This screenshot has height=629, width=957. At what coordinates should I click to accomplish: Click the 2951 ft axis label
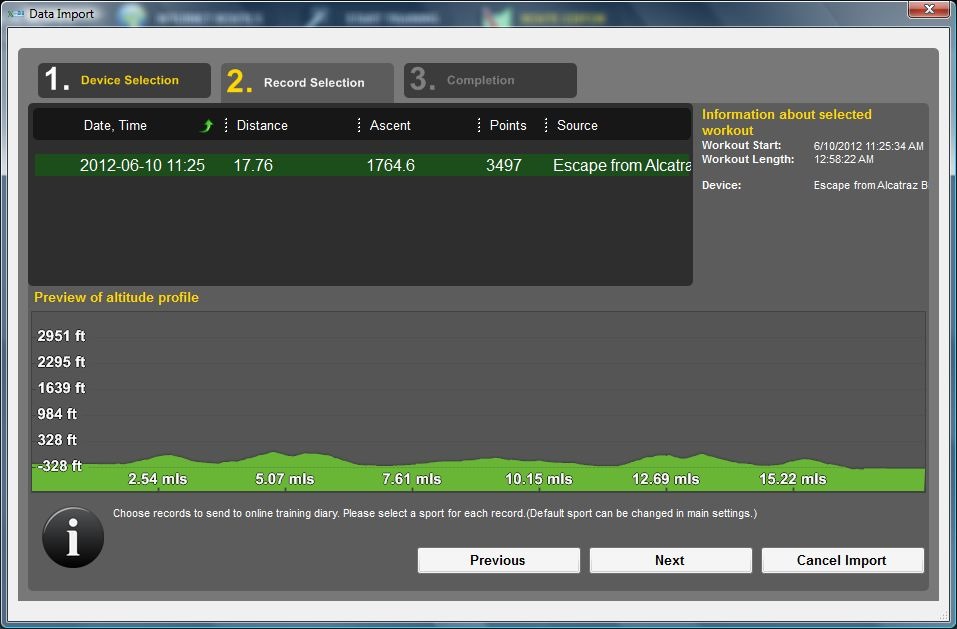click(62, 336)
